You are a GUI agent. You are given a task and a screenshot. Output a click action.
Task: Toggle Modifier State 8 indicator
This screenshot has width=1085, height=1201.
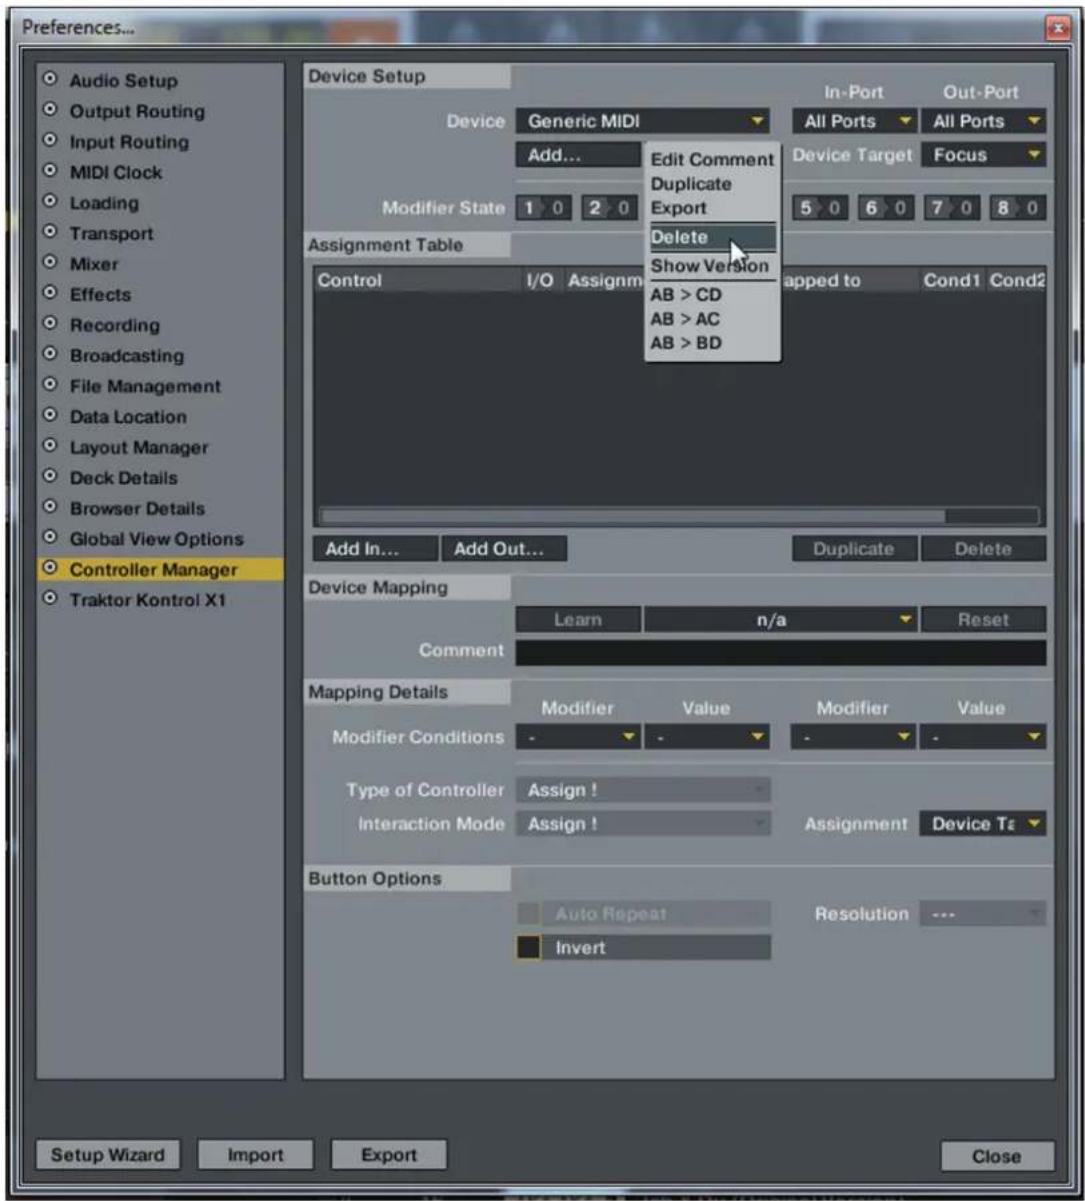[1016, 208]
